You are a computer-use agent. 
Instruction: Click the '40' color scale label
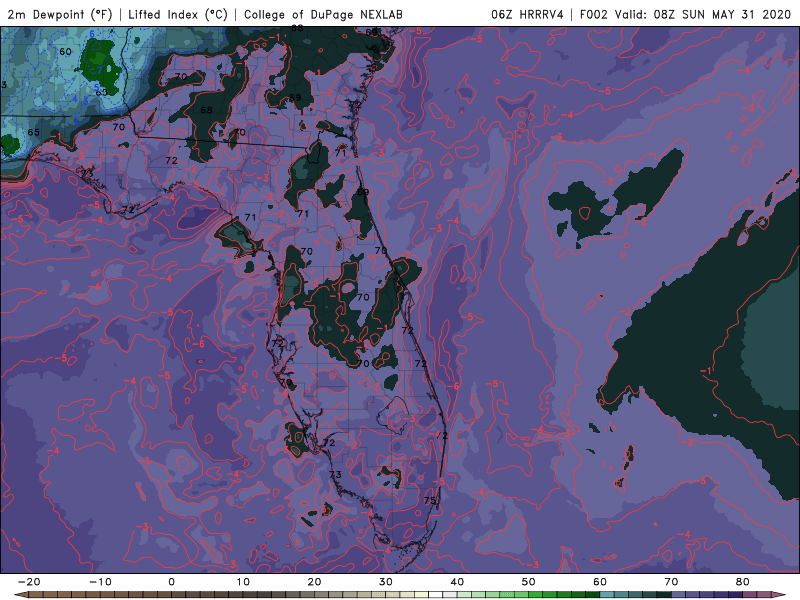click(x=457, y=582)
